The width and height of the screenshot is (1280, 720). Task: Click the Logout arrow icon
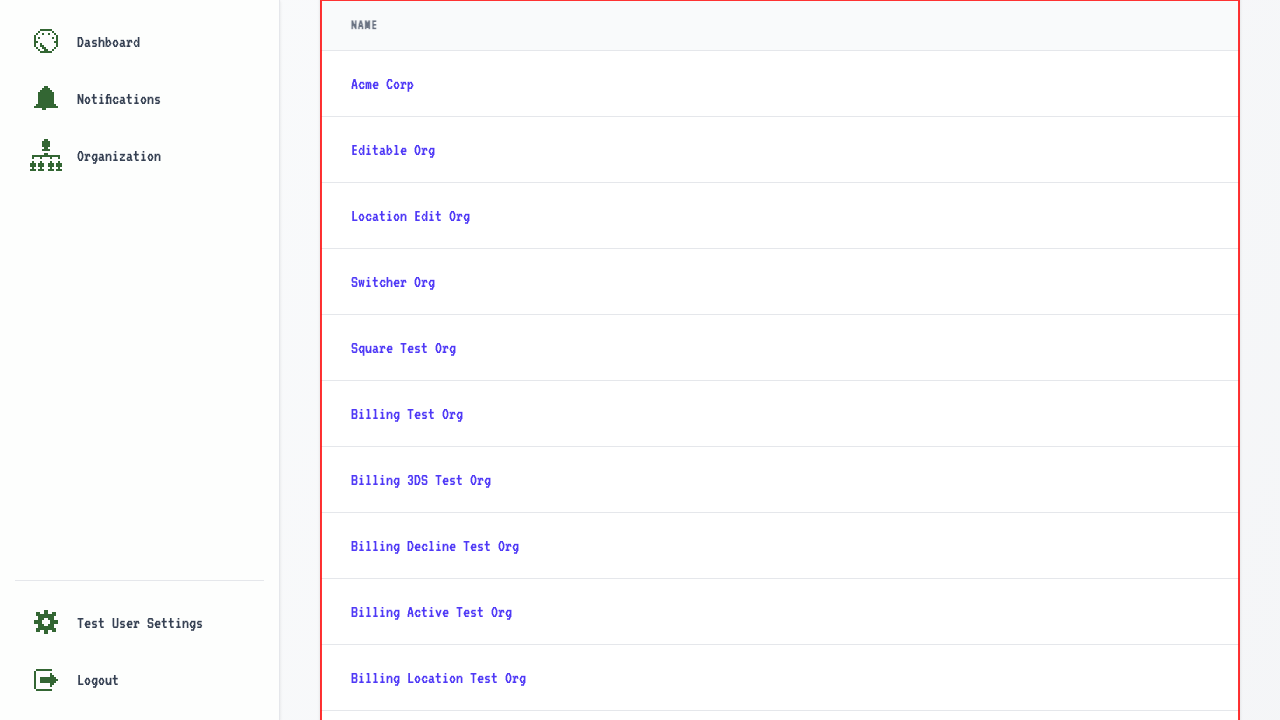pyautogui.click(x=46, y=680)
